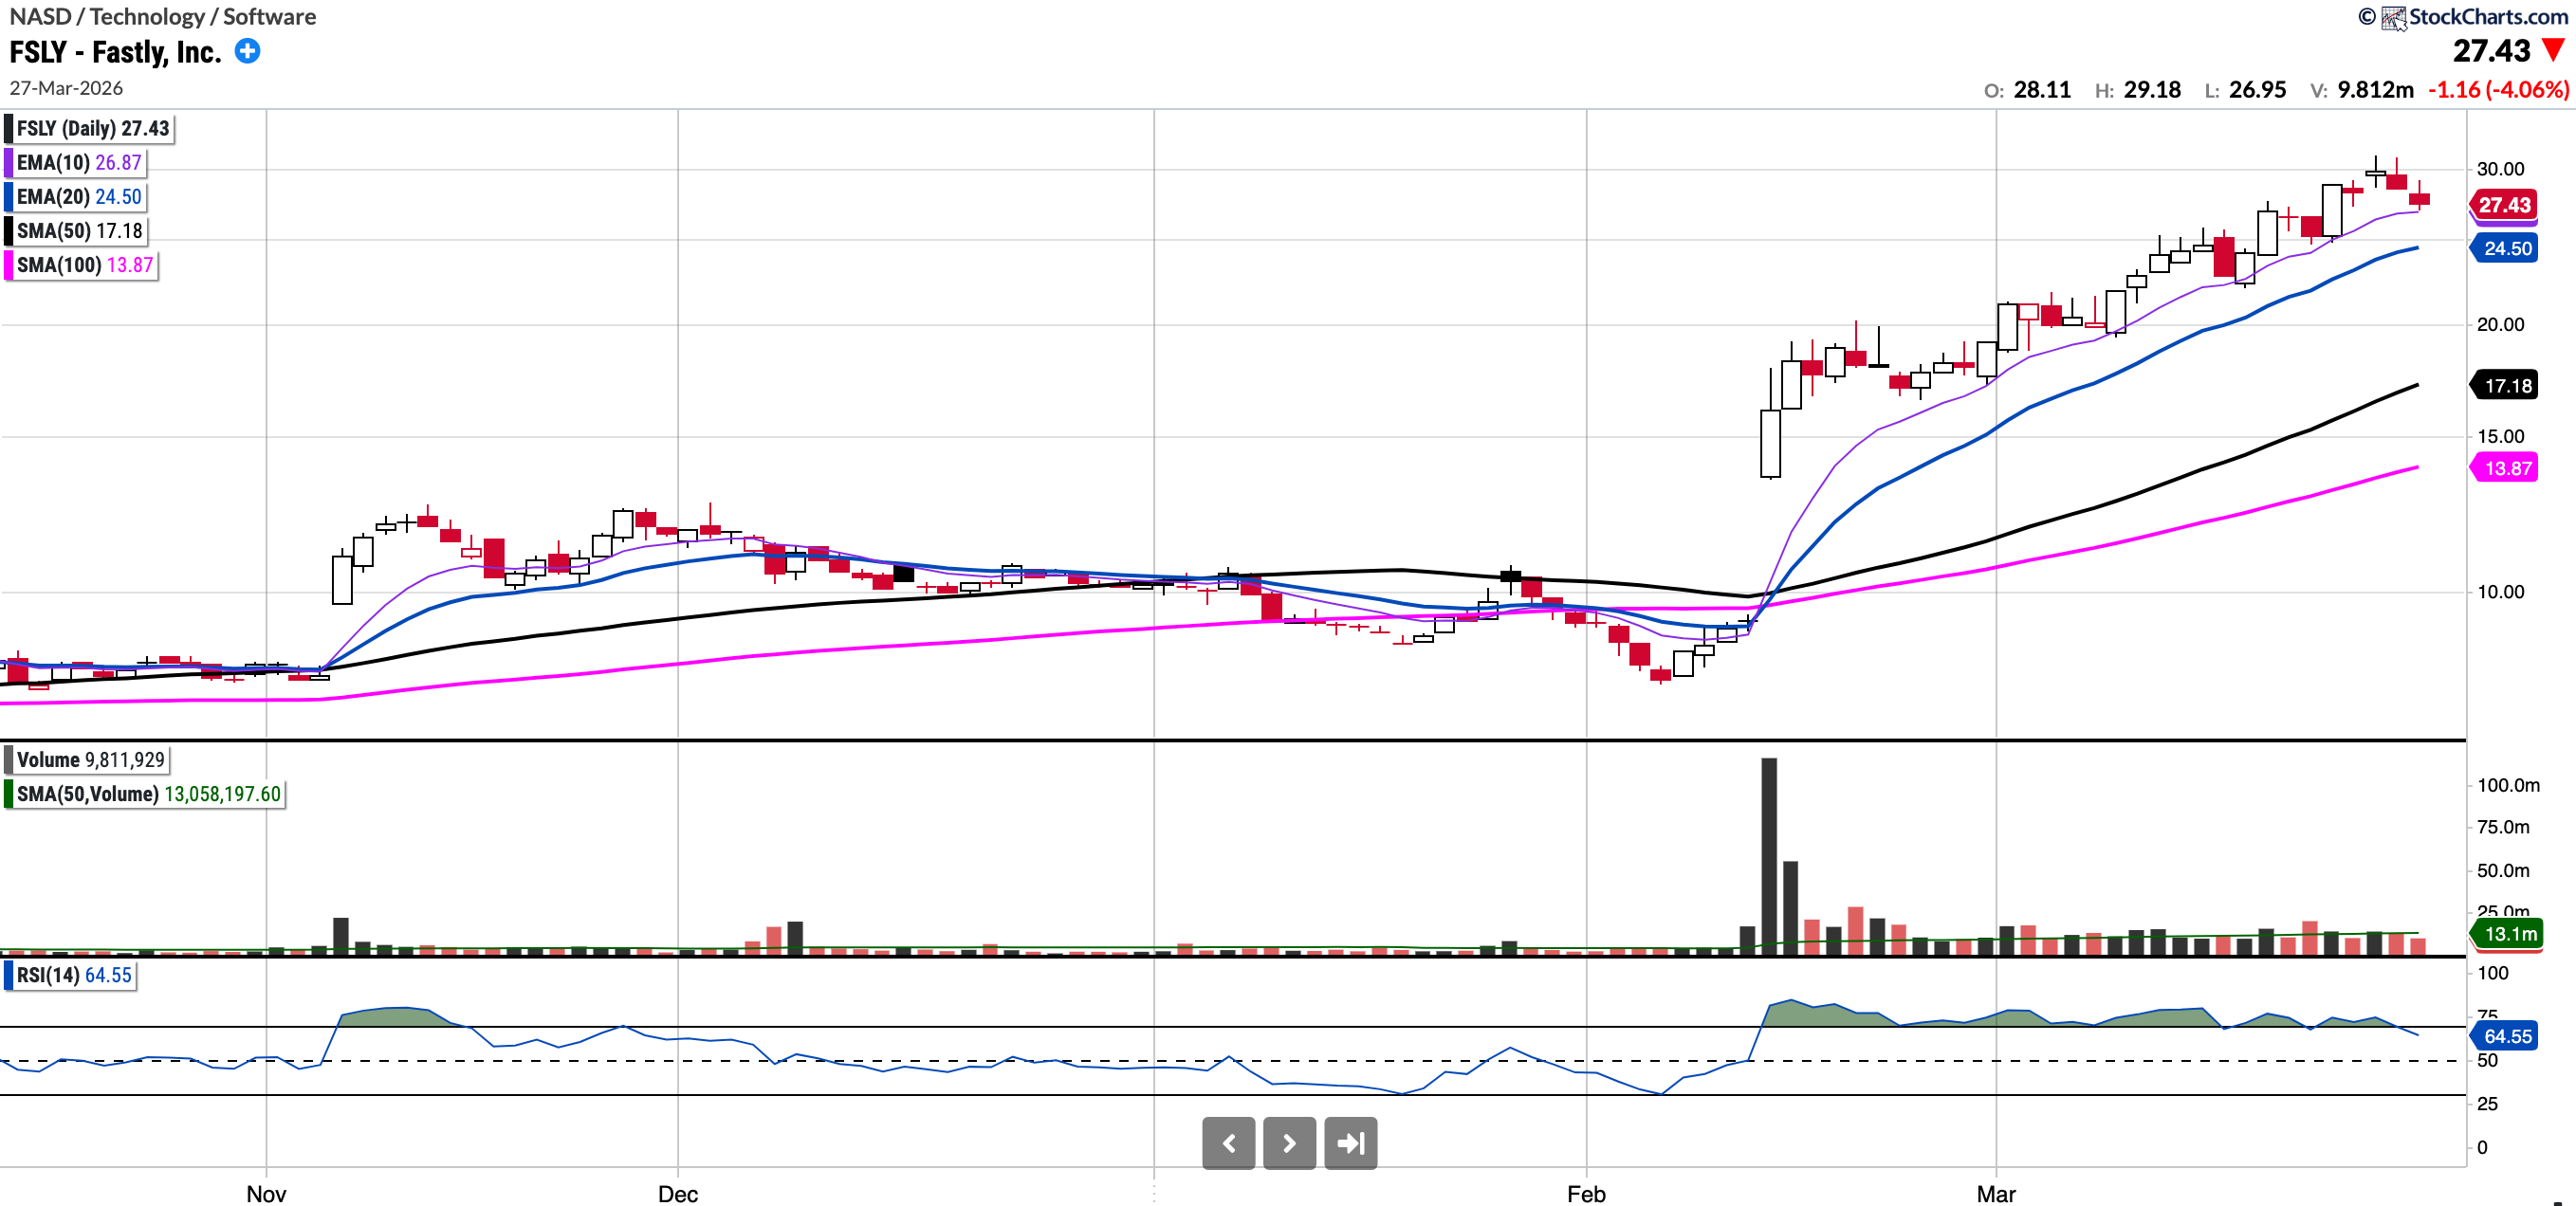This screenshot has height=1206, width=2576.
Task: Click the blue plus icon beside Fastly, Inc.
Action: click(x=247, y=51)
